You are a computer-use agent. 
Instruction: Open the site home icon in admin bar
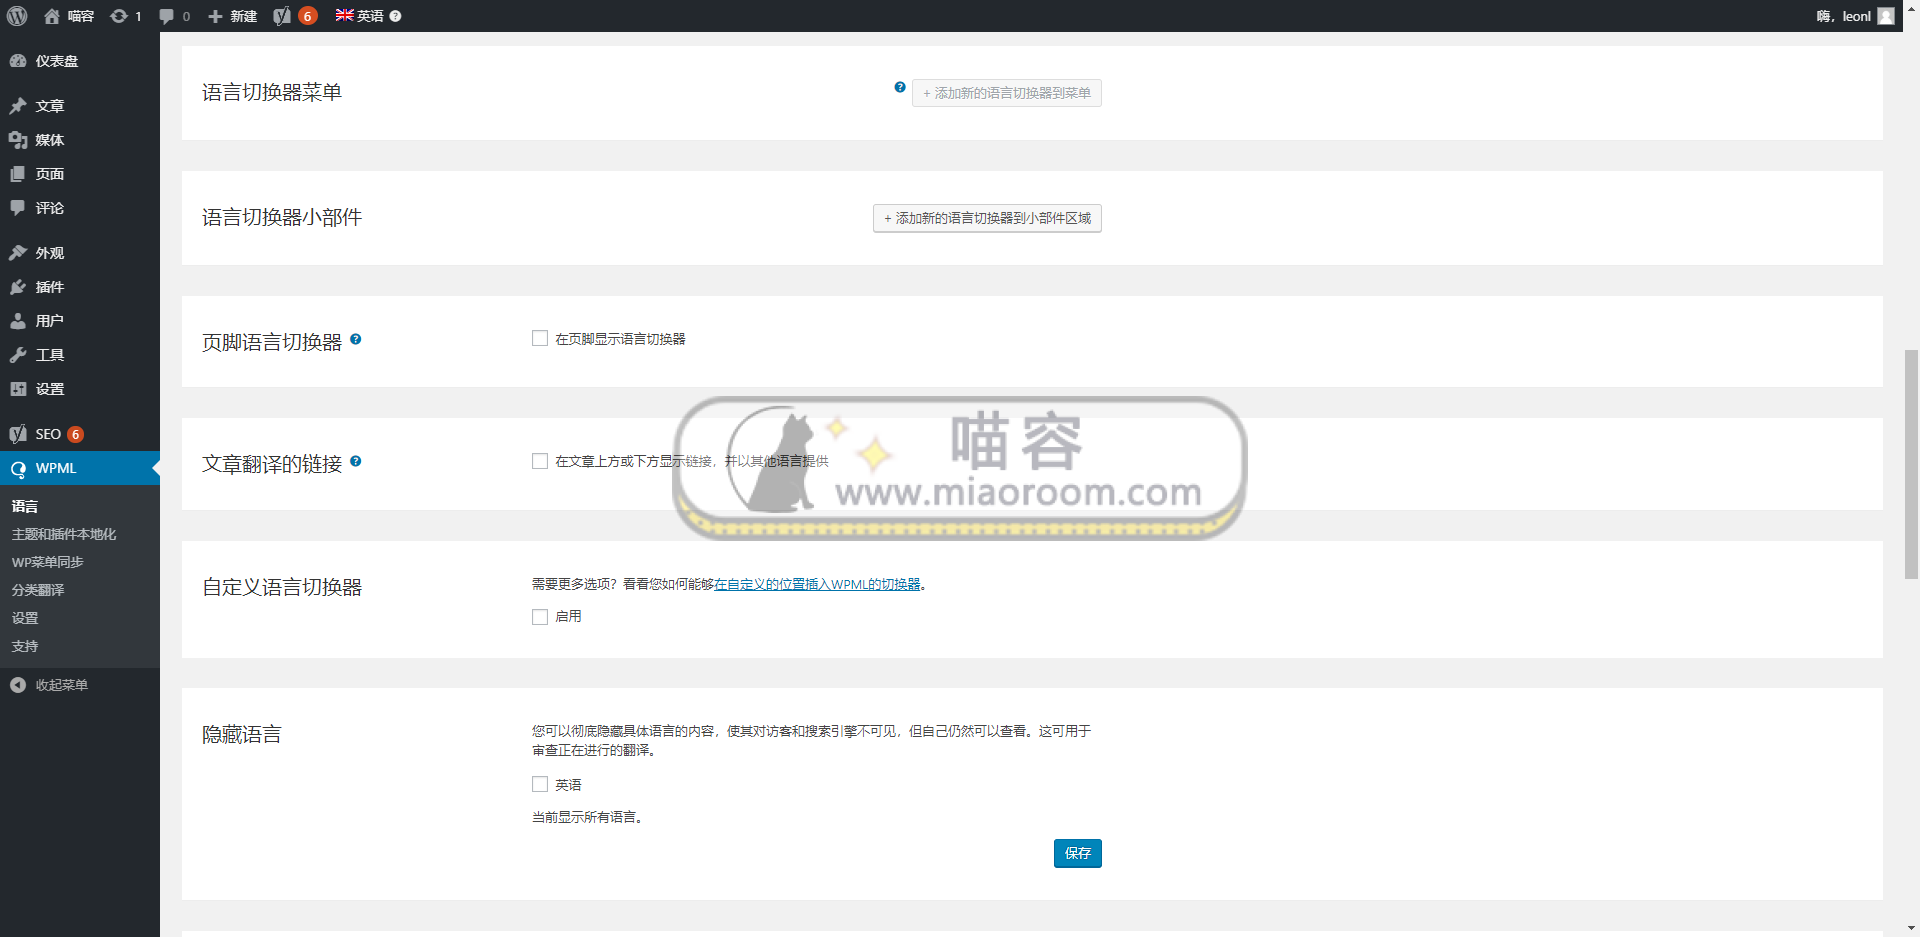52,16
